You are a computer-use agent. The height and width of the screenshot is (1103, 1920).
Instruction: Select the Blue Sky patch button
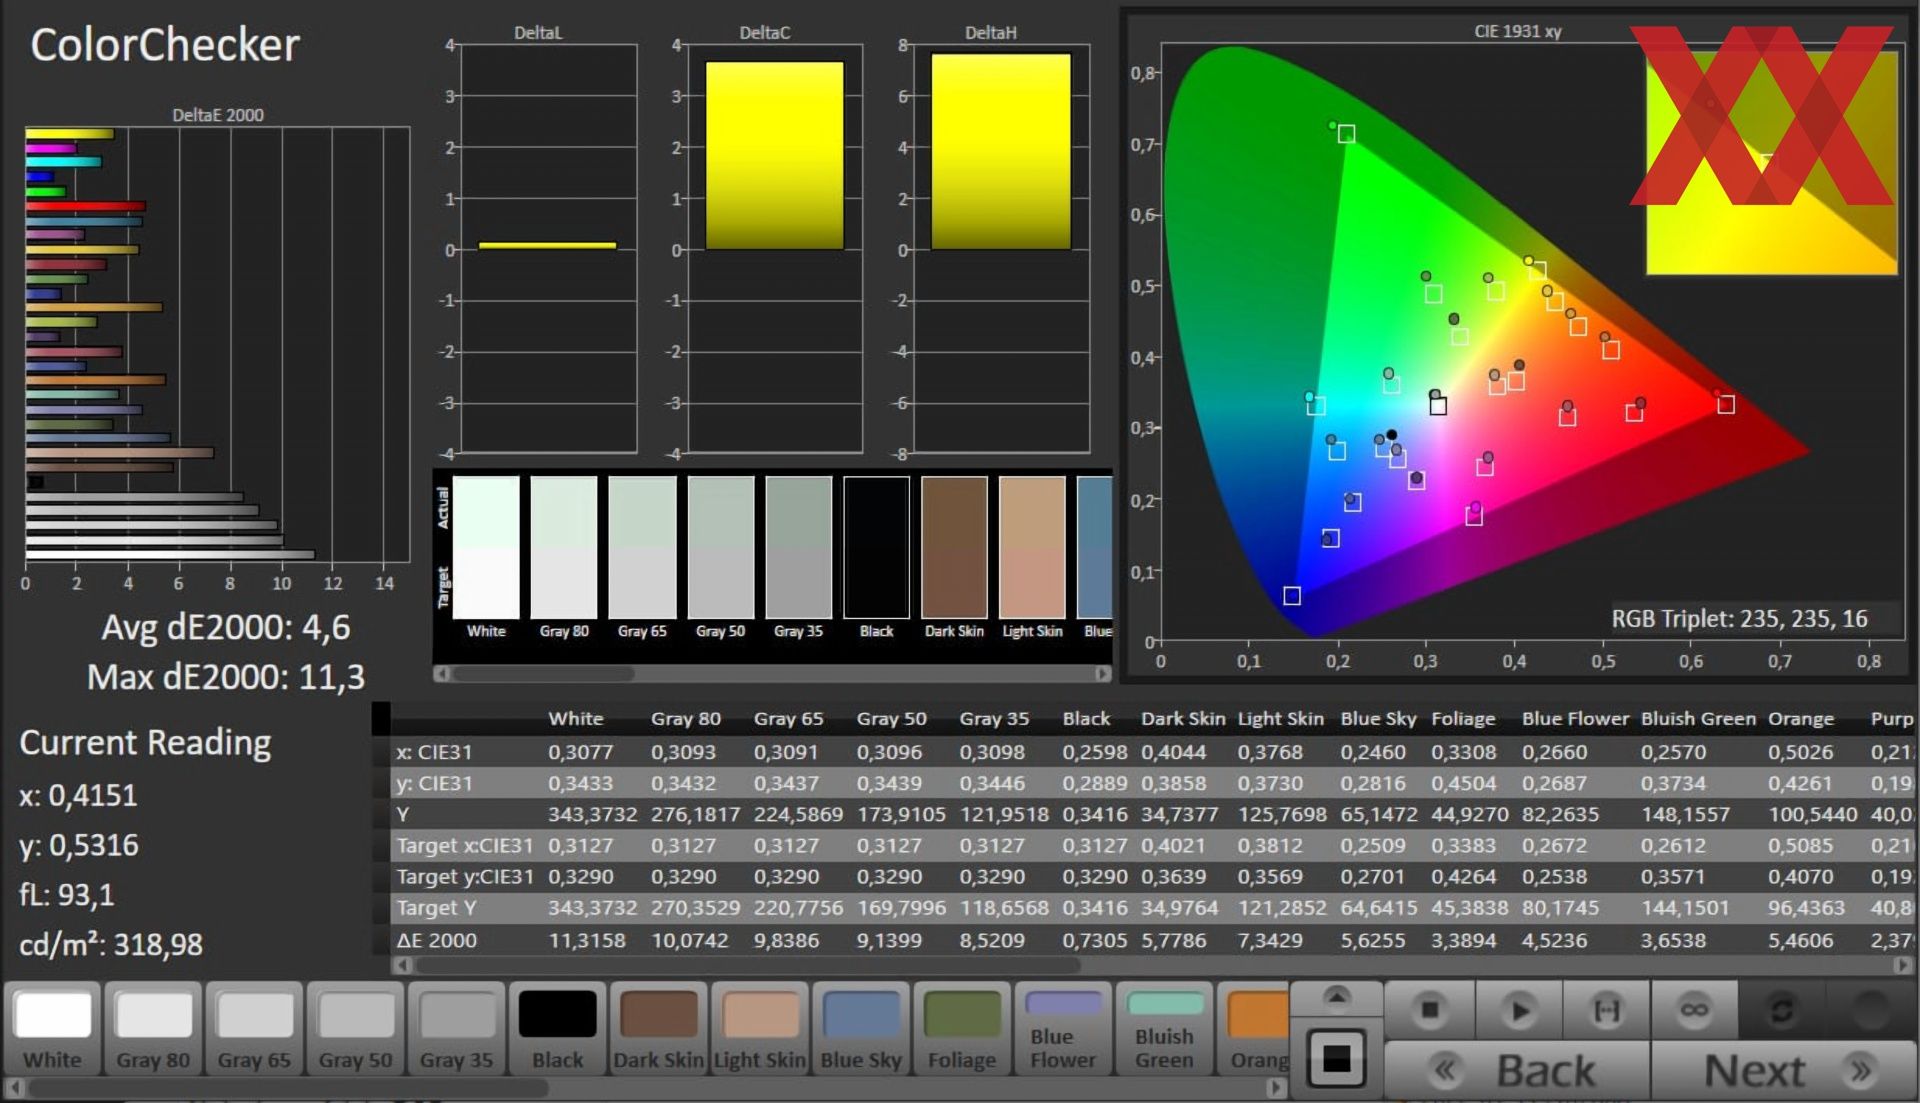(861, 1029)
